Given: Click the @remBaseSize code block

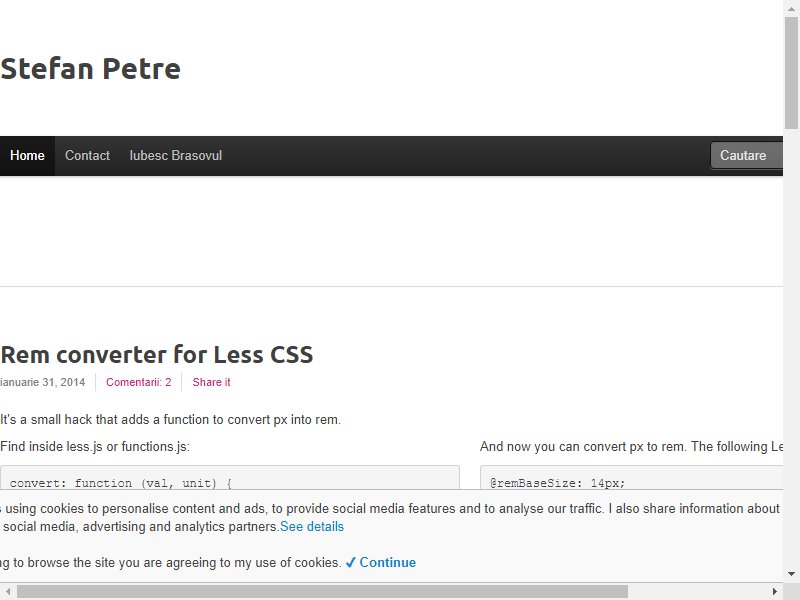Looking at the screenshot, I should coord(631,478).
